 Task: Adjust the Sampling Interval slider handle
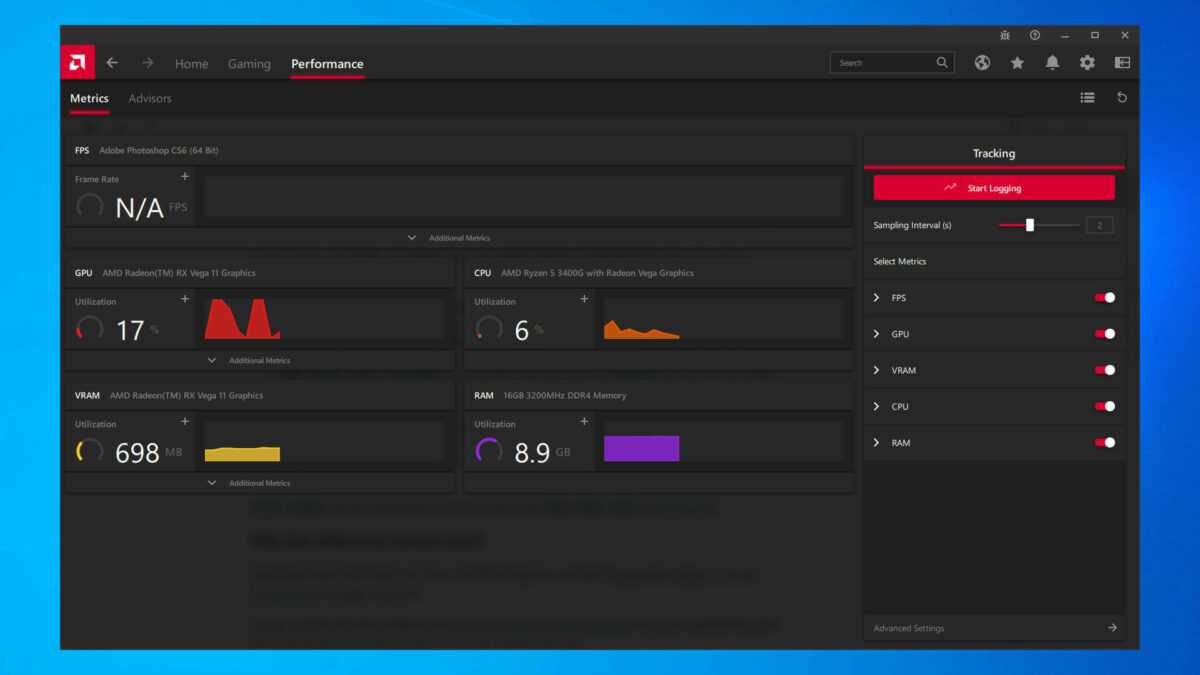click(x=1030, y=225)
